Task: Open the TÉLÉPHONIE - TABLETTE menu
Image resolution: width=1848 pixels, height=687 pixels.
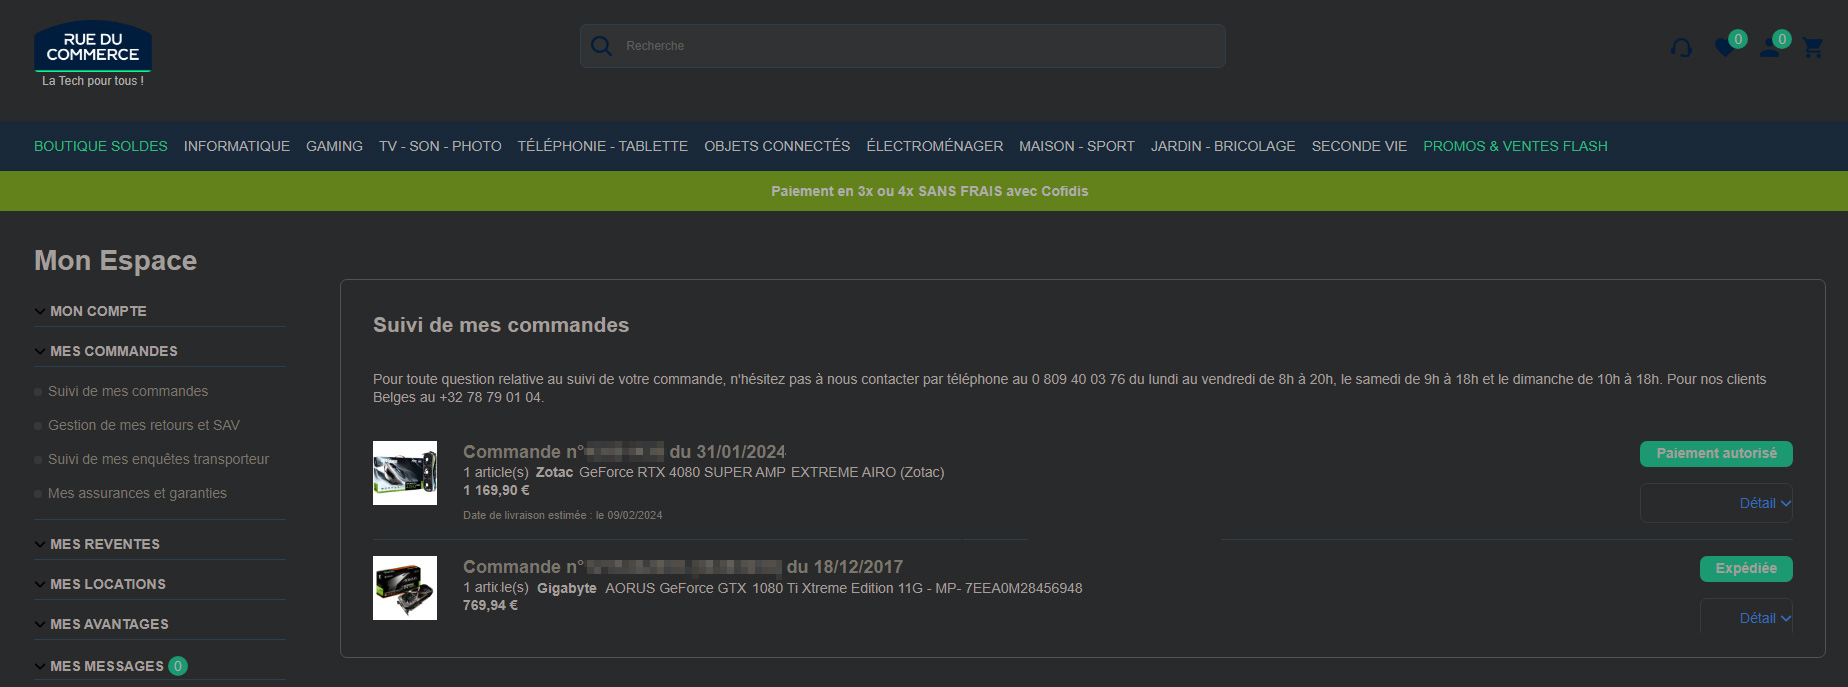Action: coord(603,146)
